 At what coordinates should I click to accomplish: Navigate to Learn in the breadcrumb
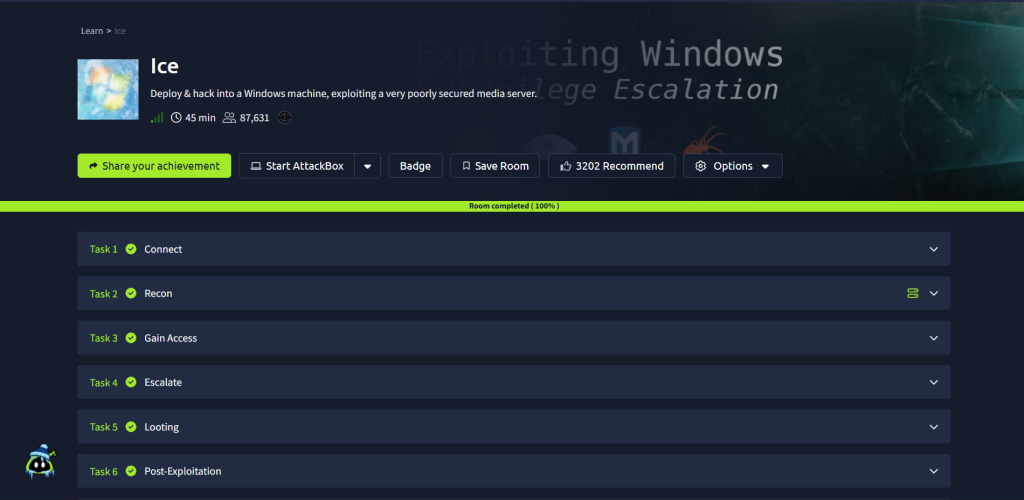[x=92, y=31]
